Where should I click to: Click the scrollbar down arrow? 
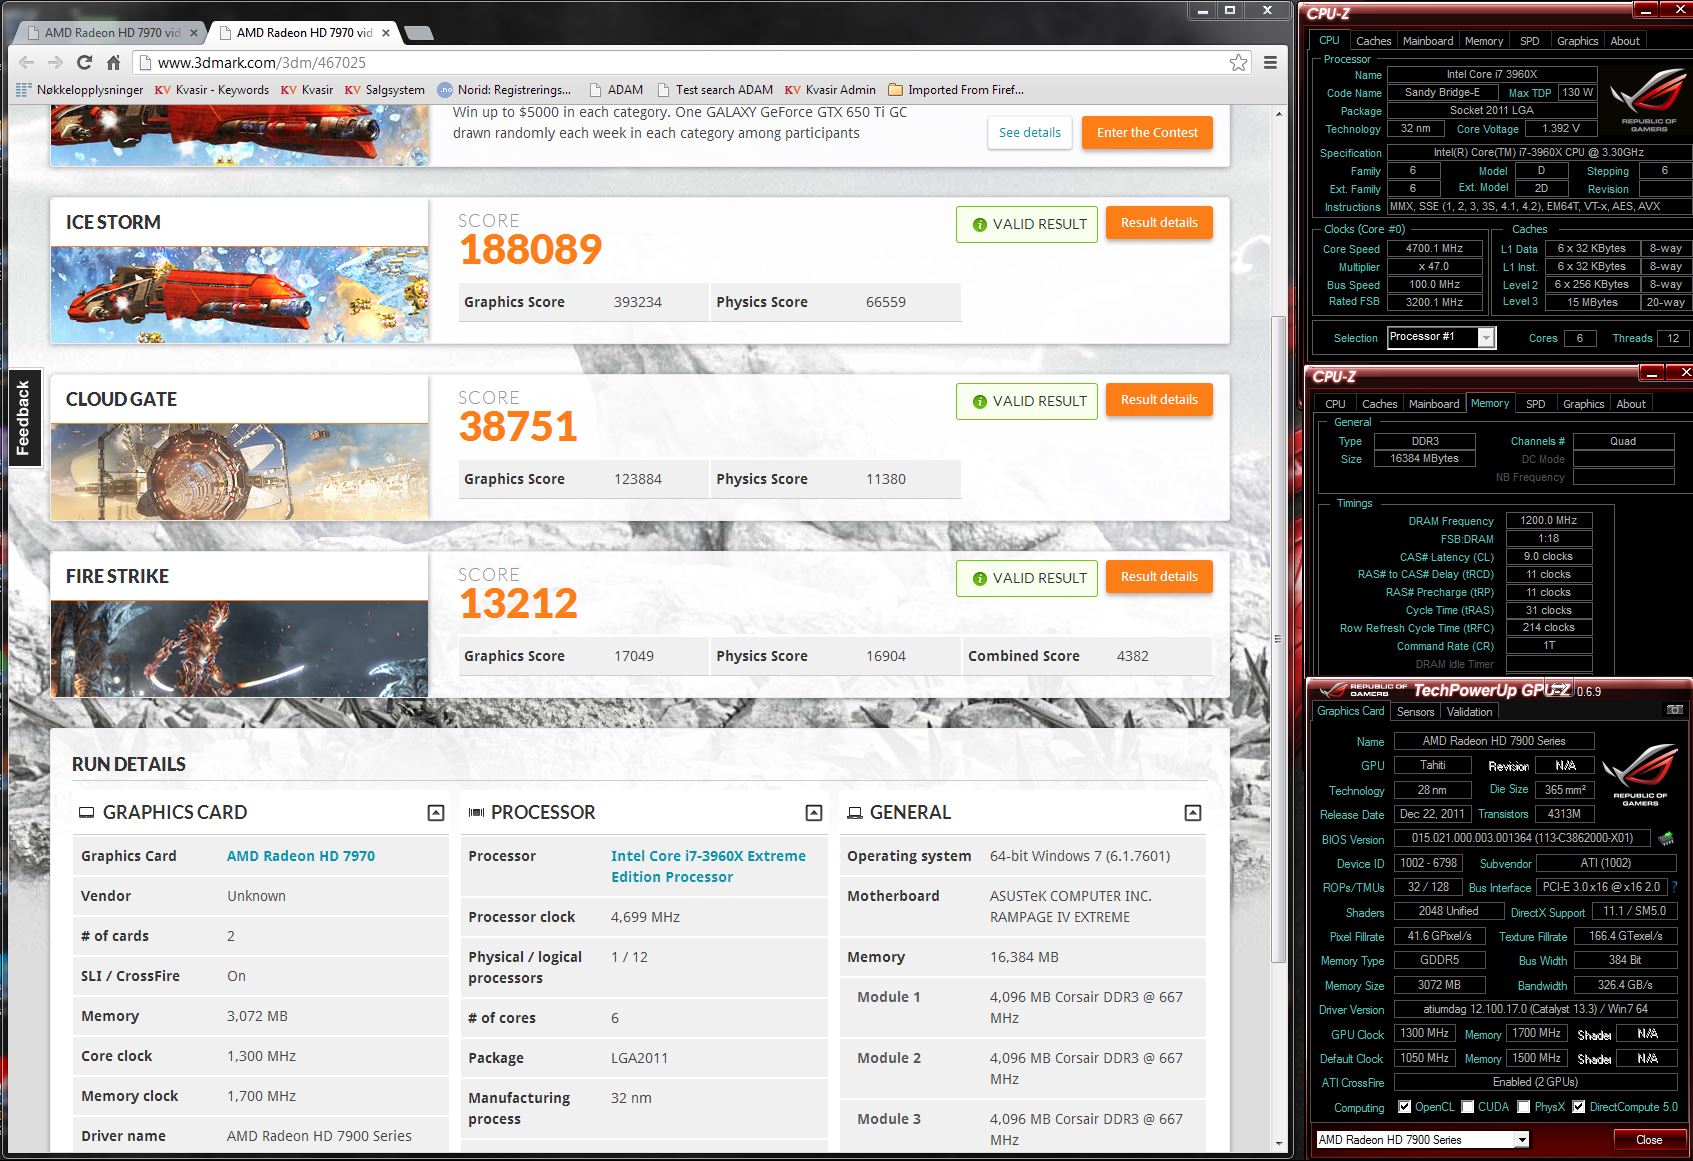click(x=1278, y=1143)
